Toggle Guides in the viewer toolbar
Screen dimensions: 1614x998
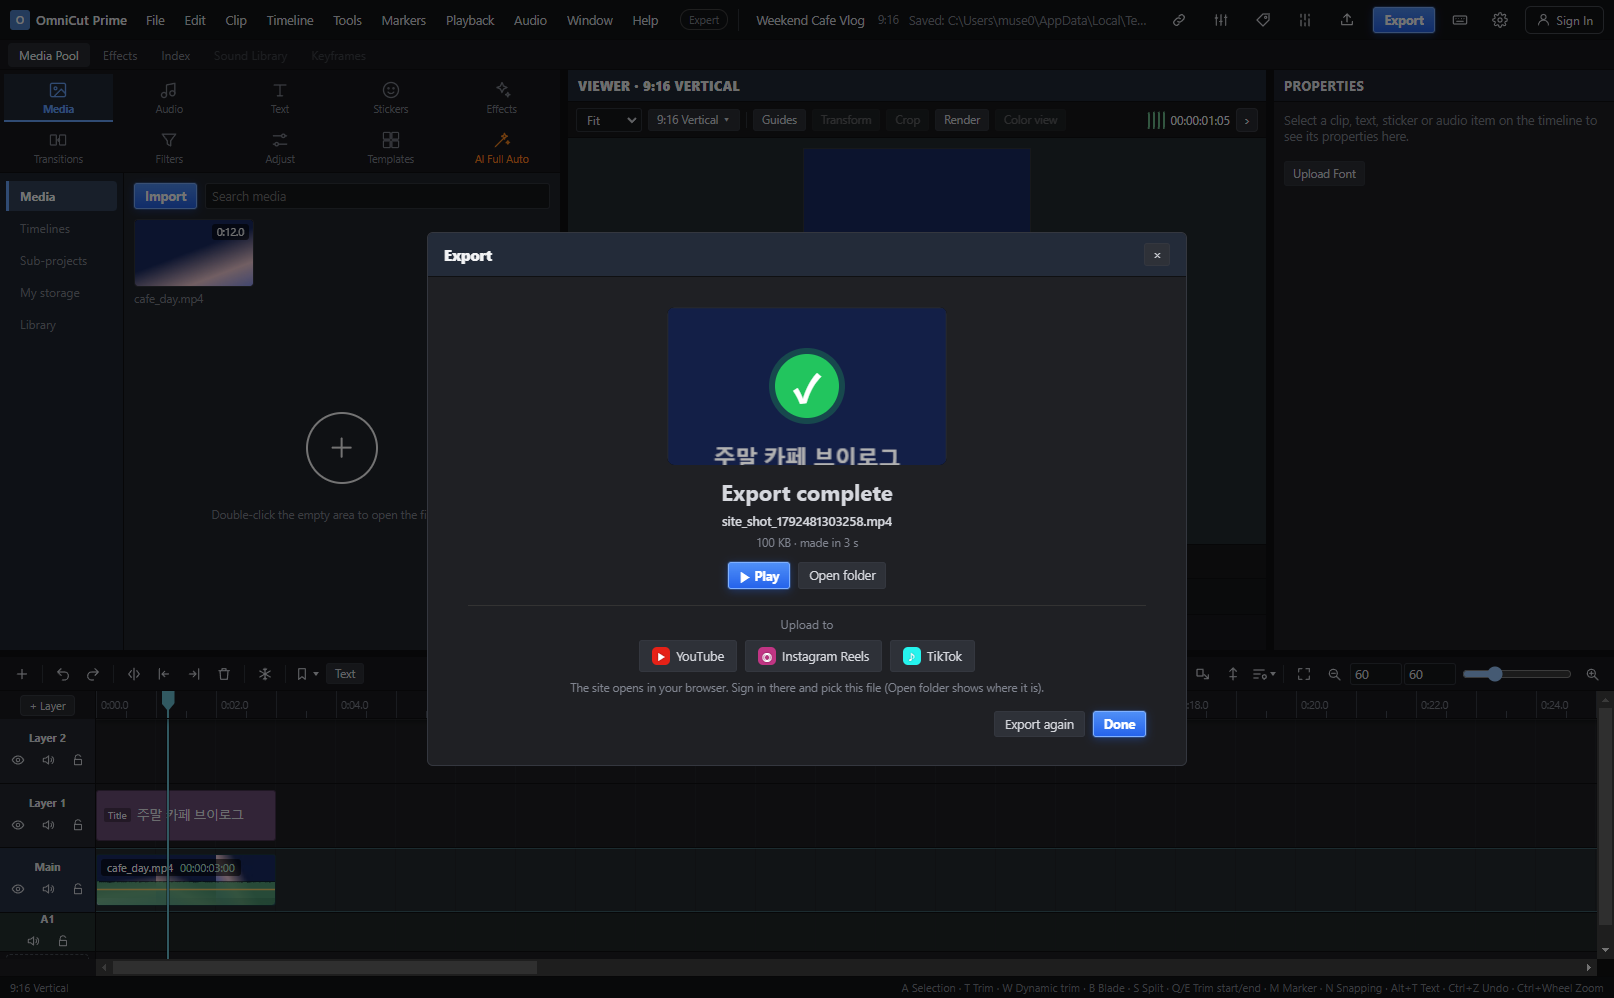point(779,120)
